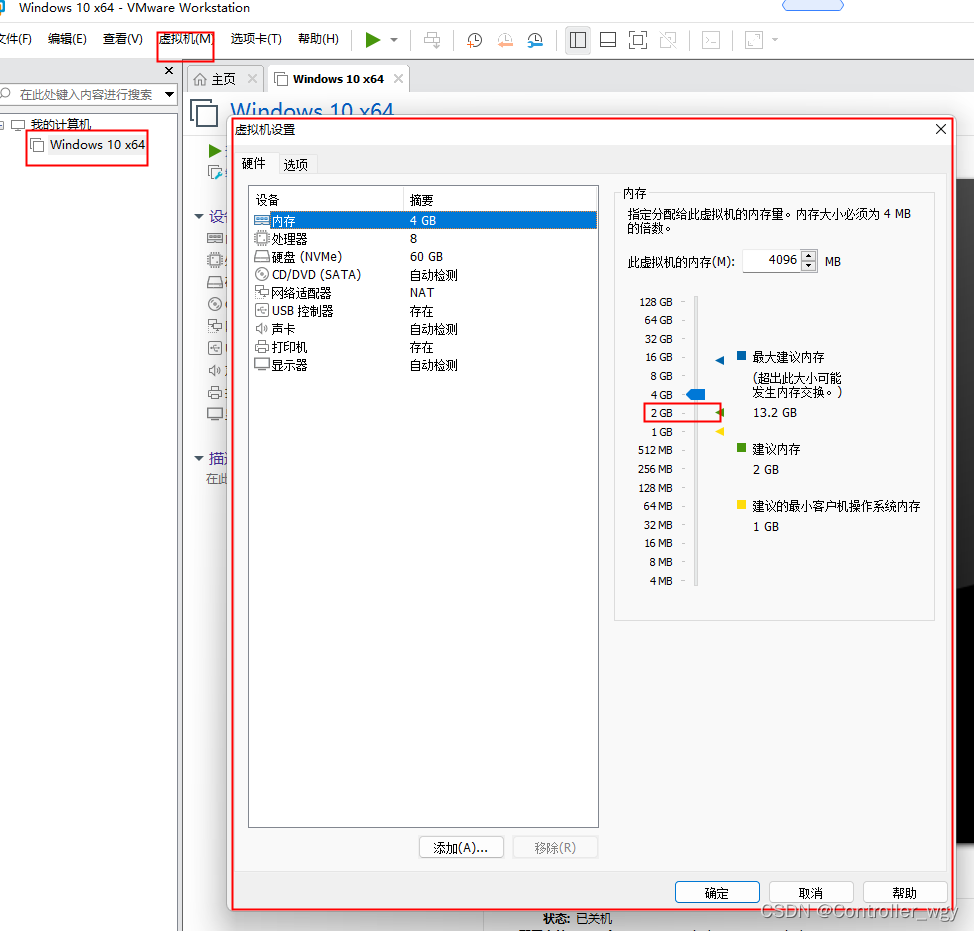Viewport: 974px width, 931px height.
Task: Select the CD/DVD (SATA) device row
Action: click(424, 275)
